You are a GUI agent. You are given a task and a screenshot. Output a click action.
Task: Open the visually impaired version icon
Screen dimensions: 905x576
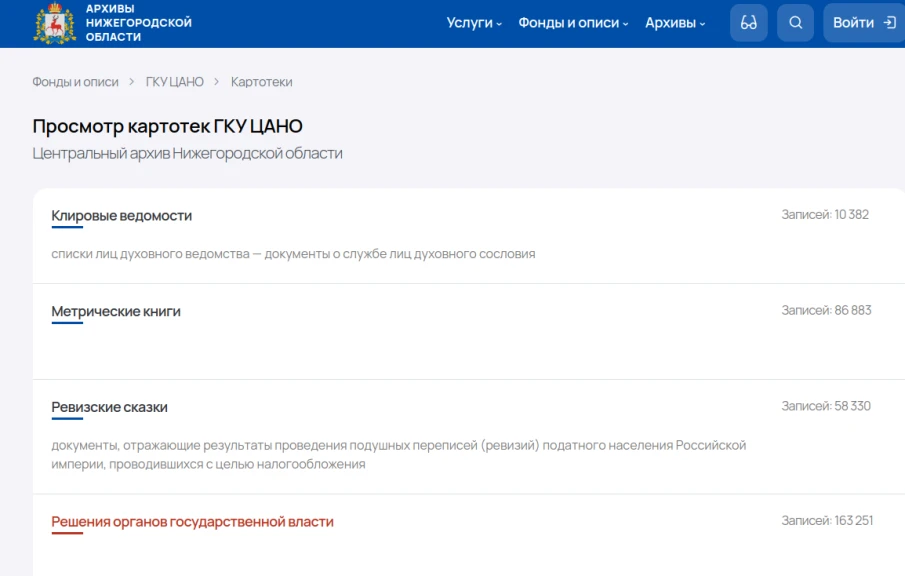750,22
